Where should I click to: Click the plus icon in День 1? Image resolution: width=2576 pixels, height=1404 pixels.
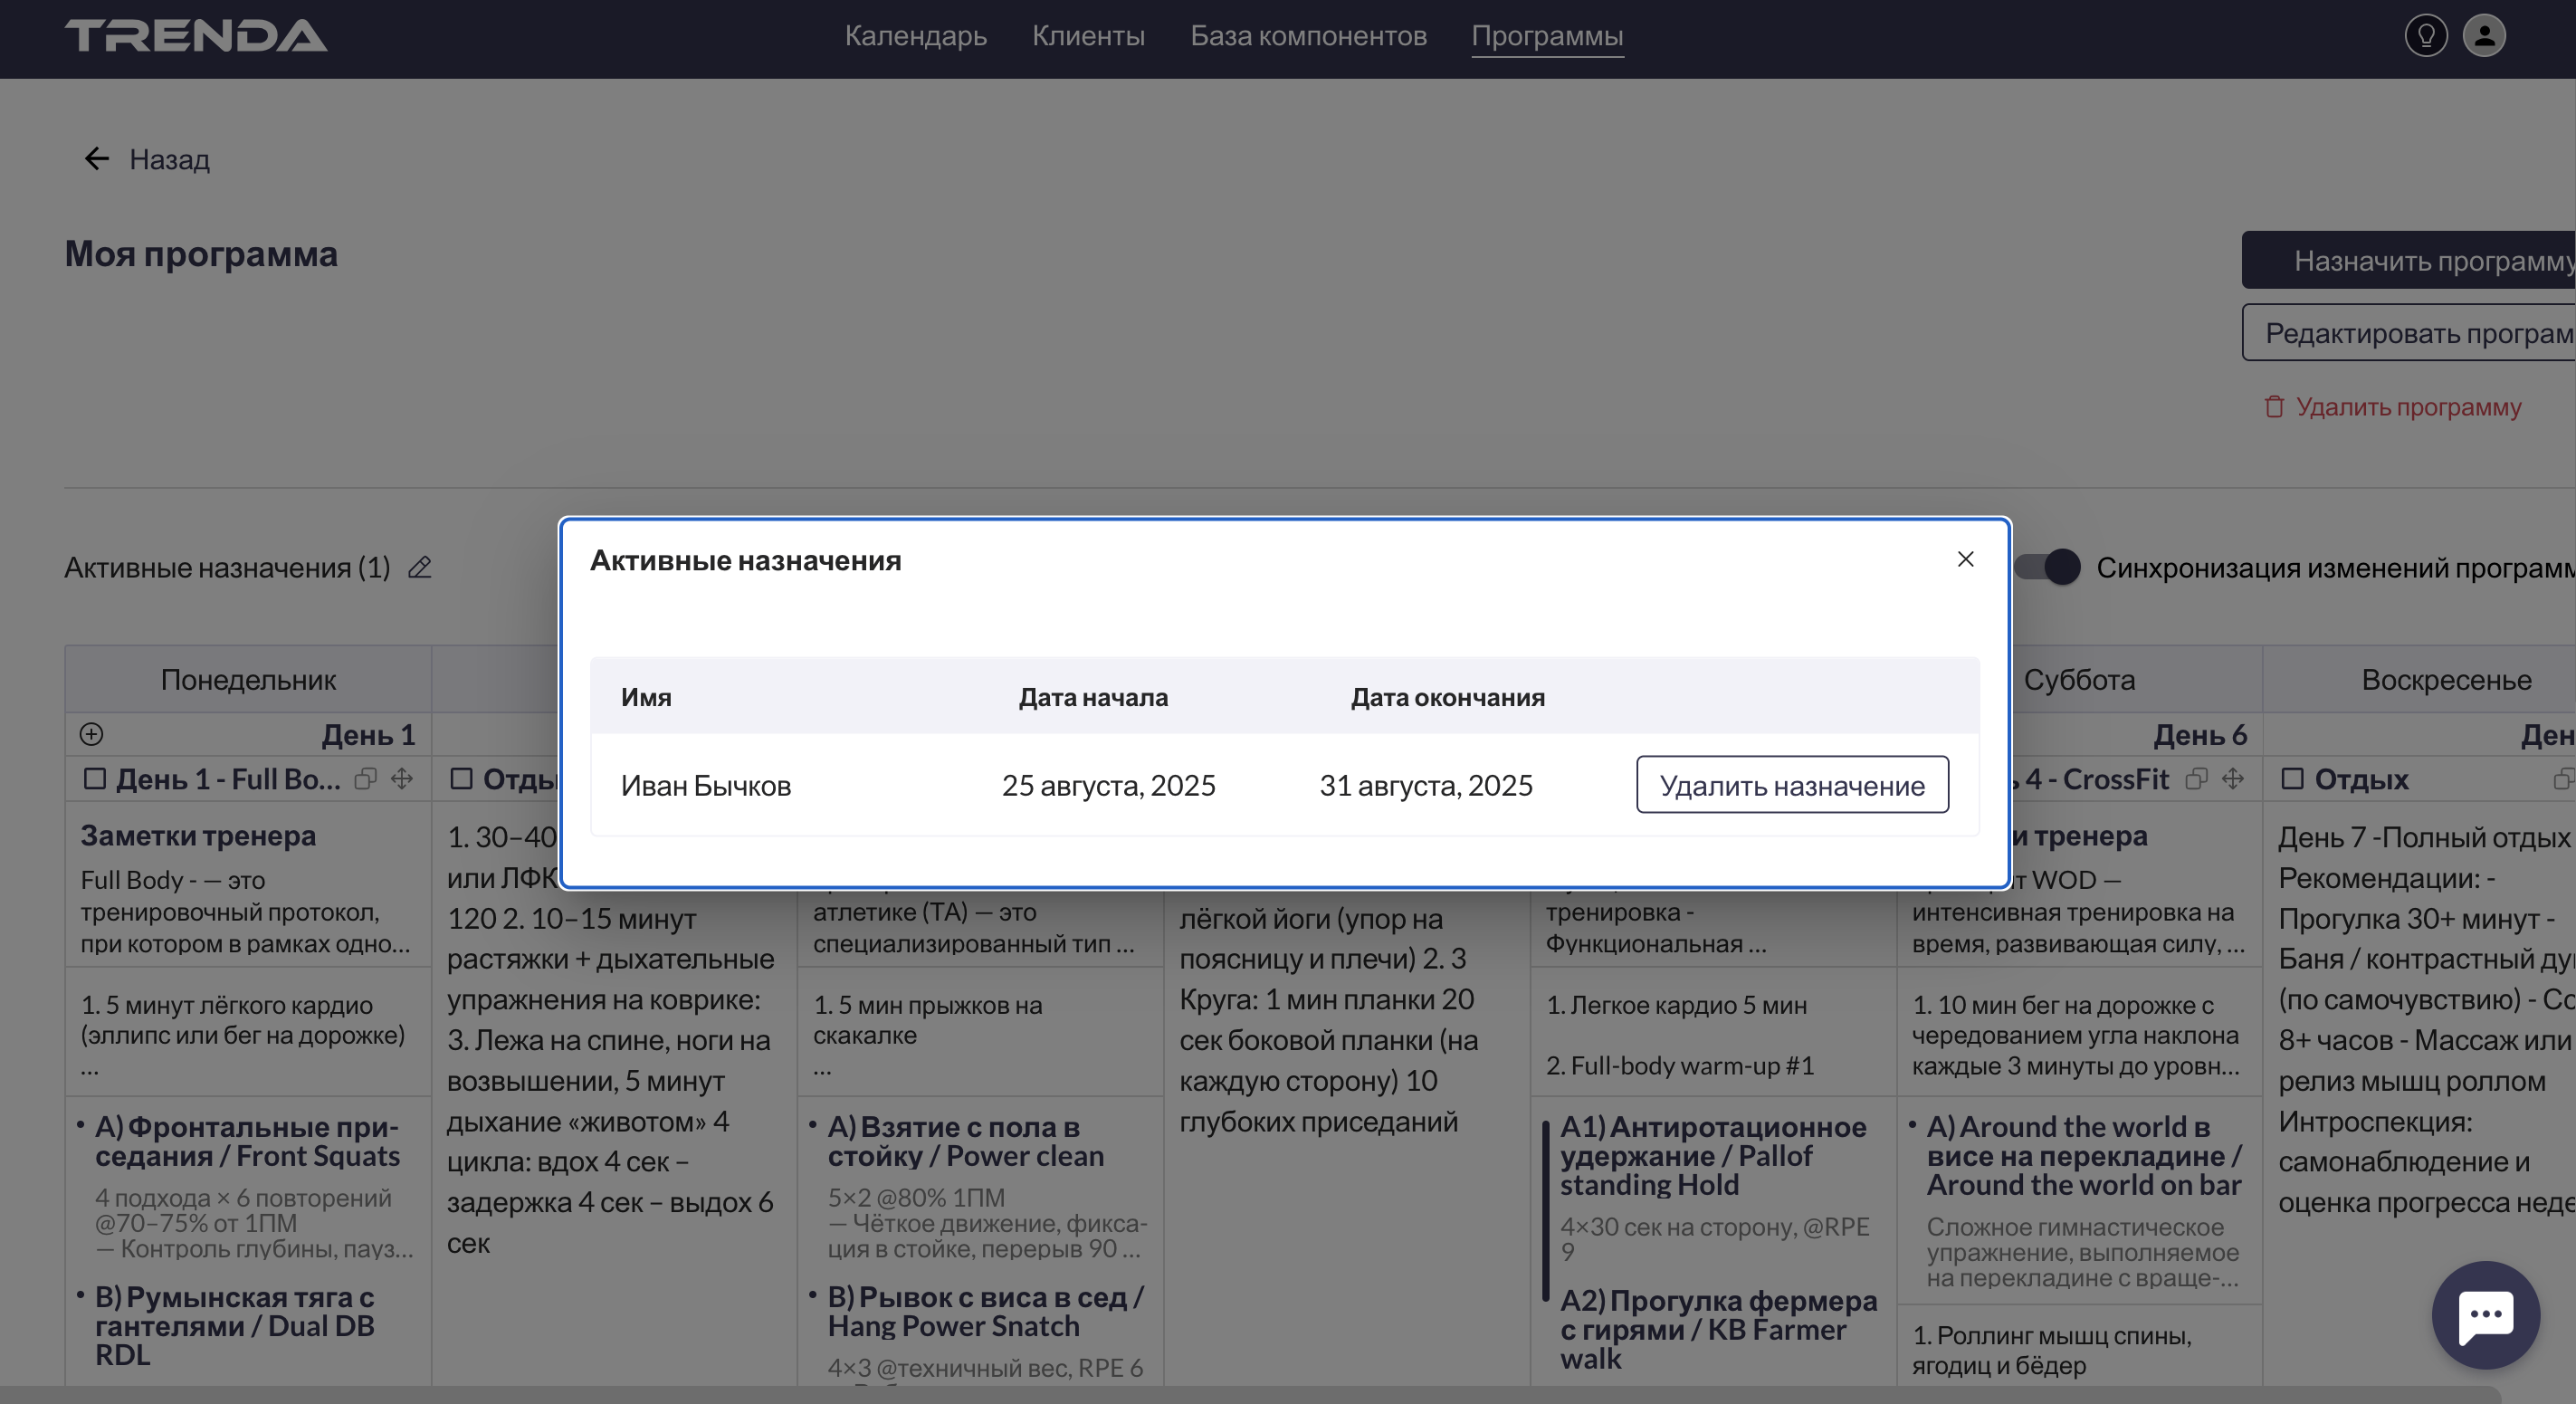91,735
